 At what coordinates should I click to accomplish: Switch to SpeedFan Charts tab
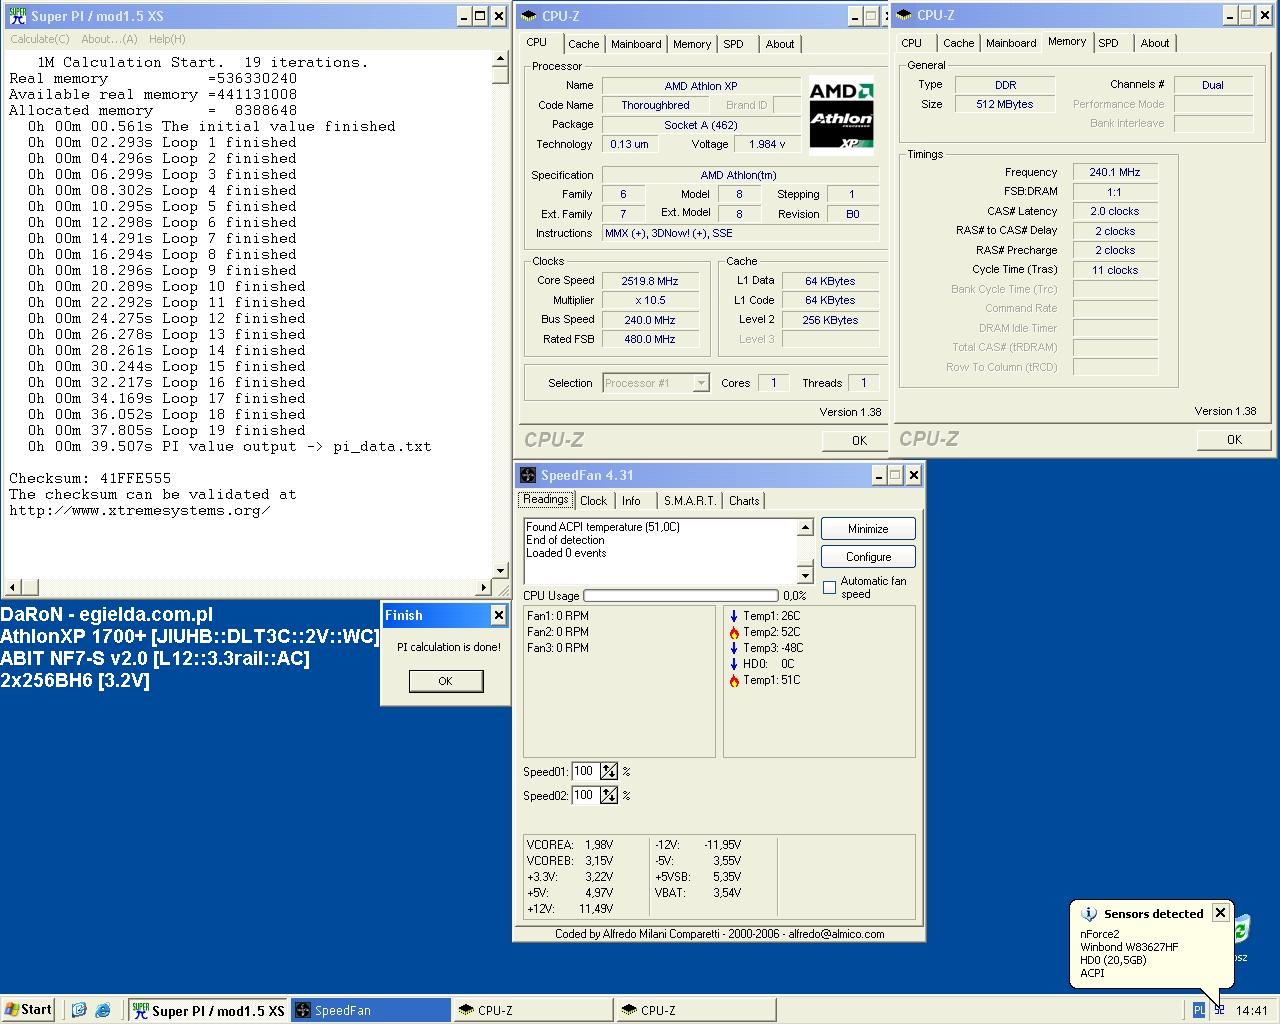(x=744, y=501)
